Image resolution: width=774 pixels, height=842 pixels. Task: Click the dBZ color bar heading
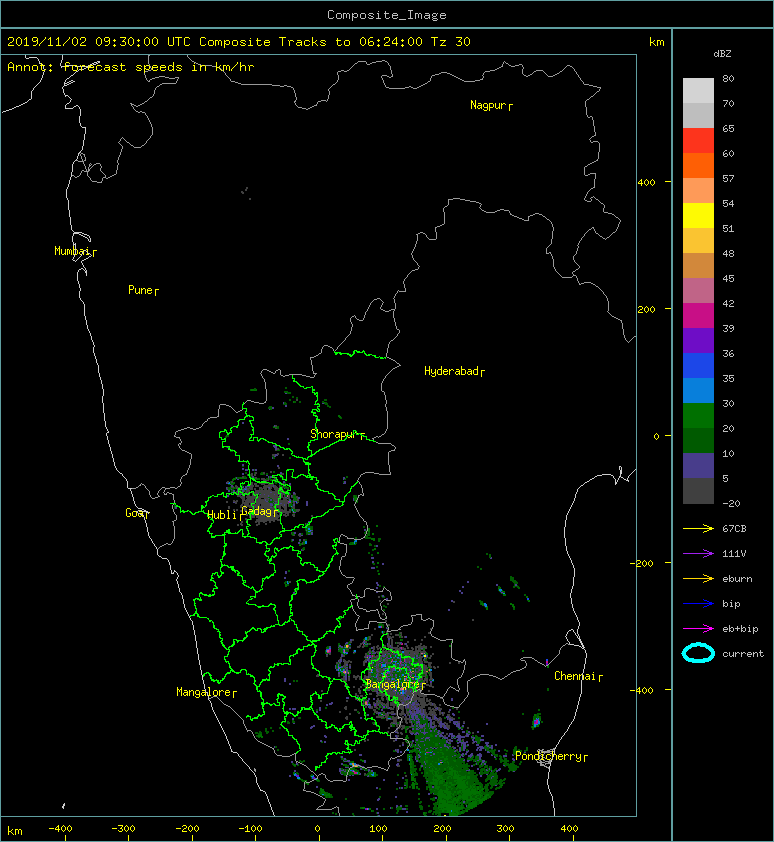[x=722, y=54]
